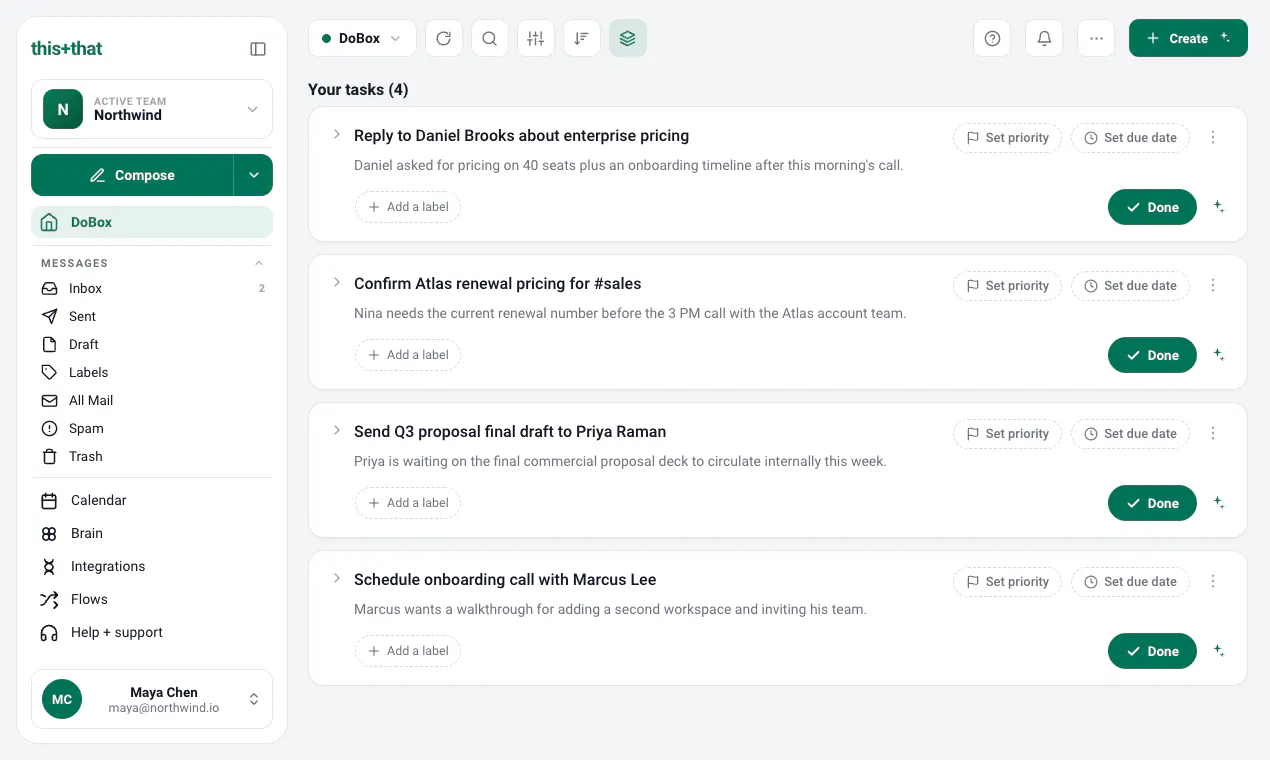Image resolution: width=1270 pixels, height=760 pixels.
Task: Open the DoBox view dropdown
Action: coord(362,39)
